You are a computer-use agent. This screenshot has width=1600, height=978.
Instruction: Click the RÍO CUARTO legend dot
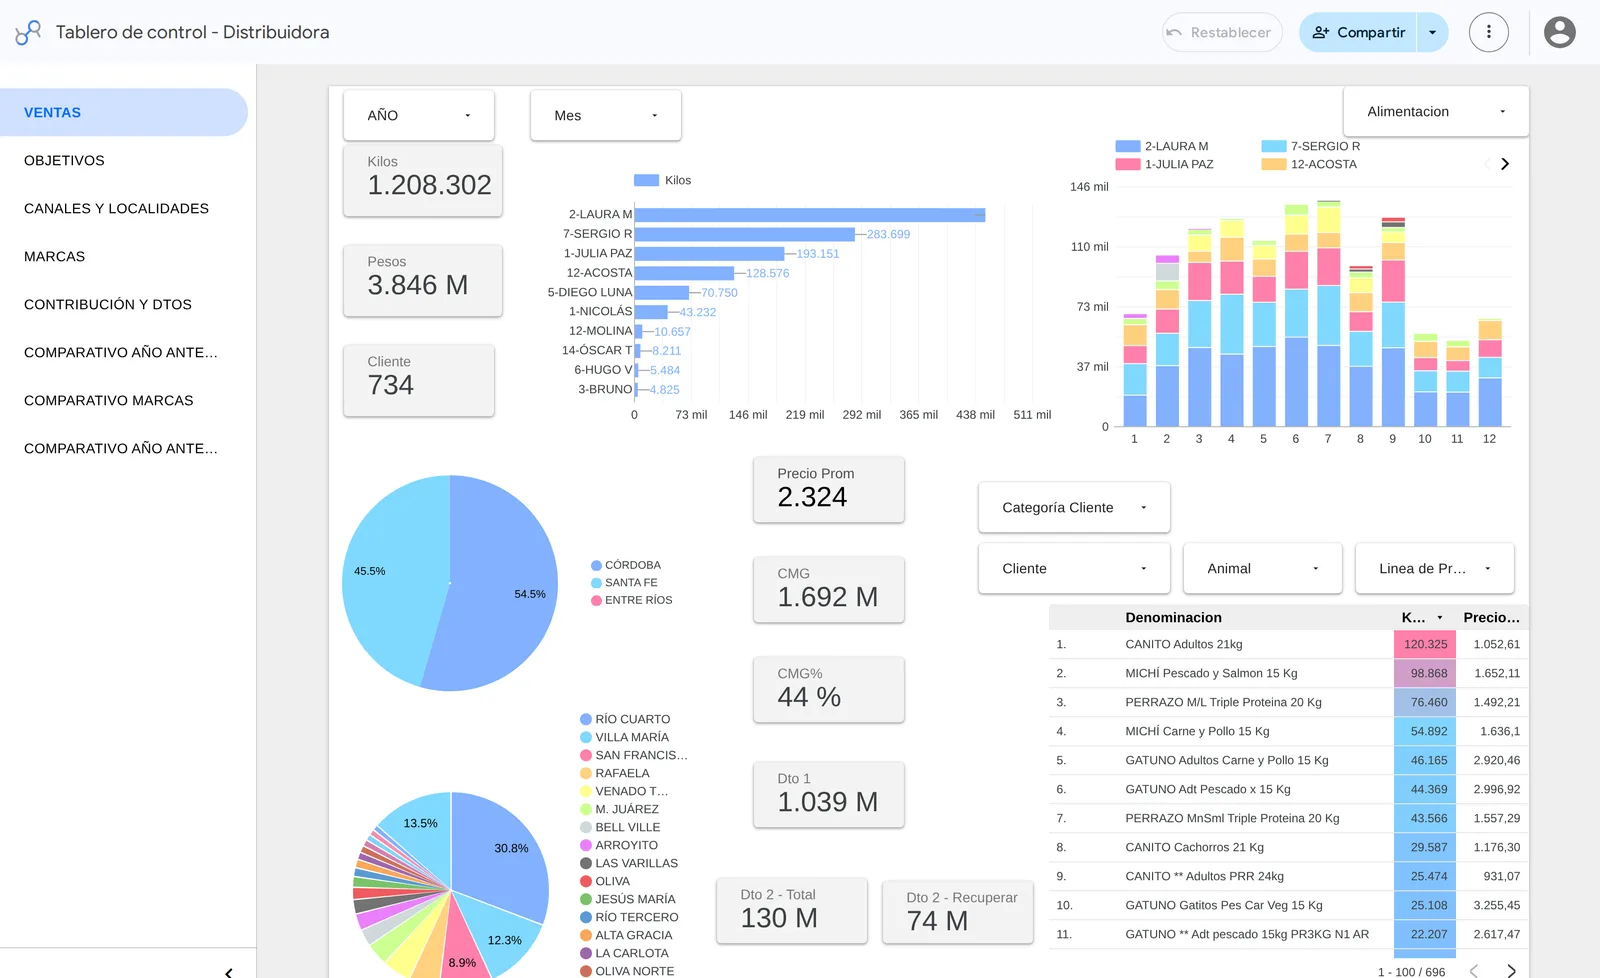[x=586, y=719]
